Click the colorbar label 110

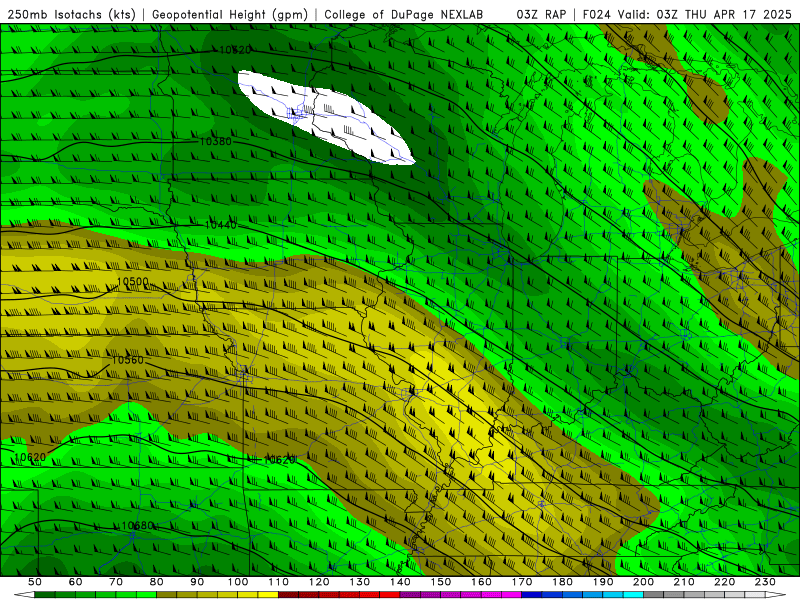coord(279,582)
